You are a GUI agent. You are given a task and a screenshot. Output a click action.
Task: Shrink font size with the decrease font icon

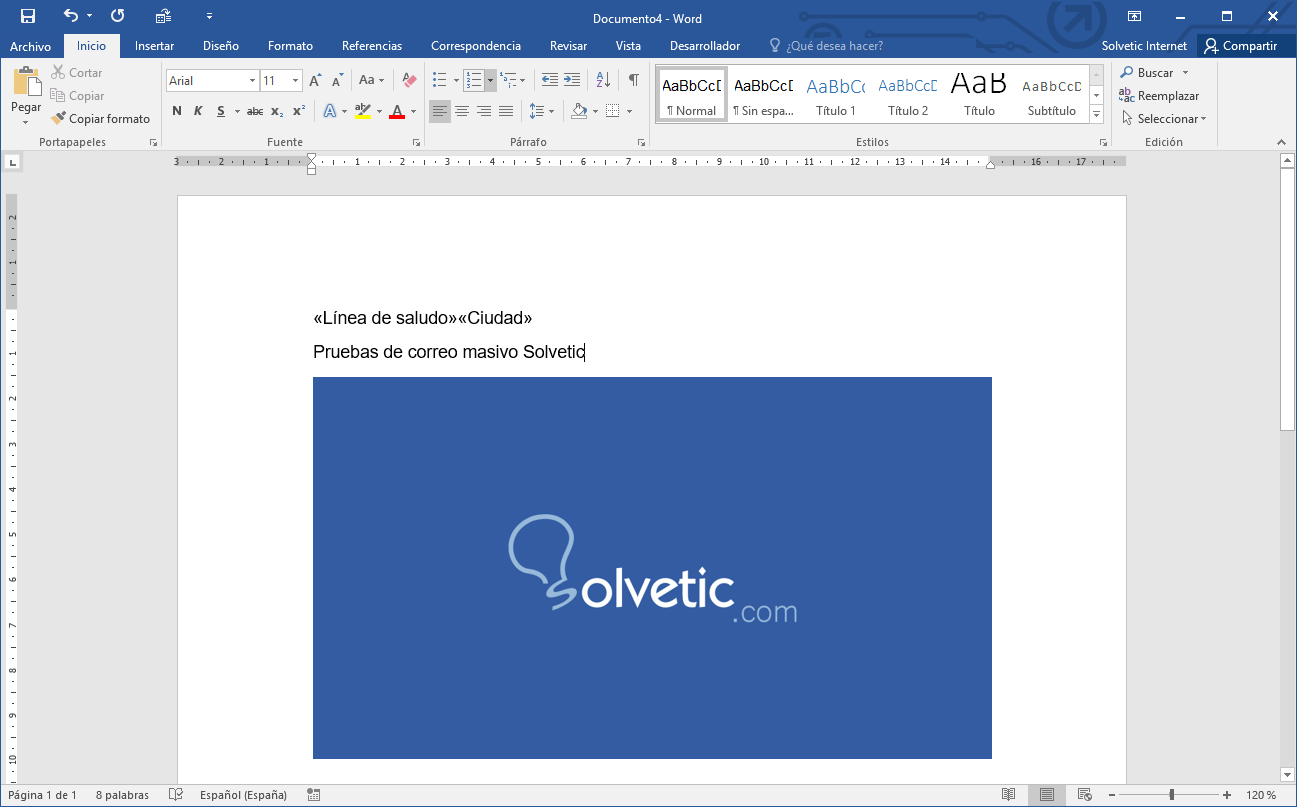click(336, 80)
